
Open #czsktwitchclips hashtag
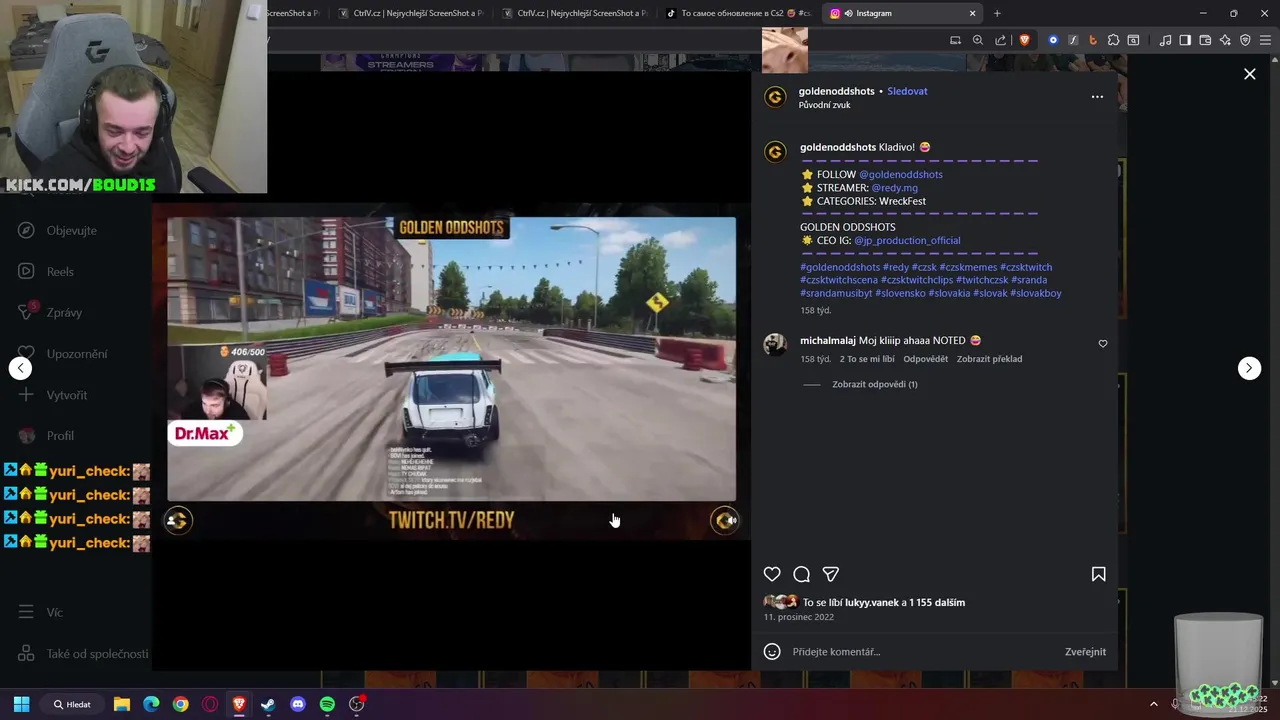[916, 280]
